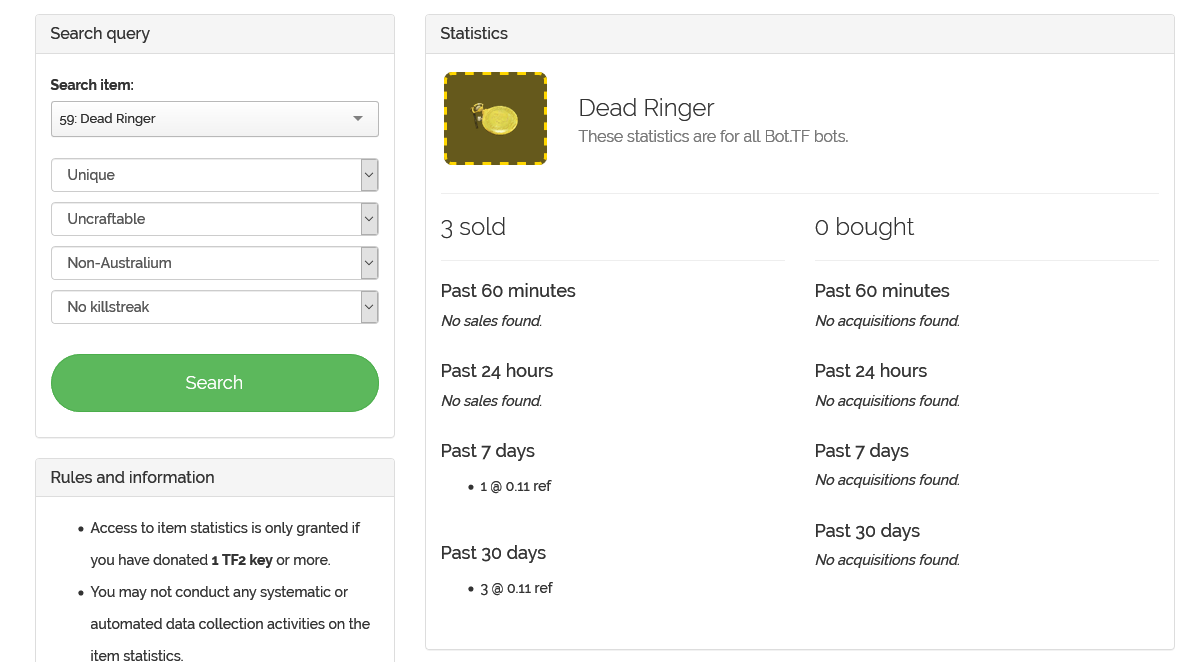Viewport: 1192px width, 662px height.
Task: Select the "Dead Ringer" title heading
Action: (646, 108)
